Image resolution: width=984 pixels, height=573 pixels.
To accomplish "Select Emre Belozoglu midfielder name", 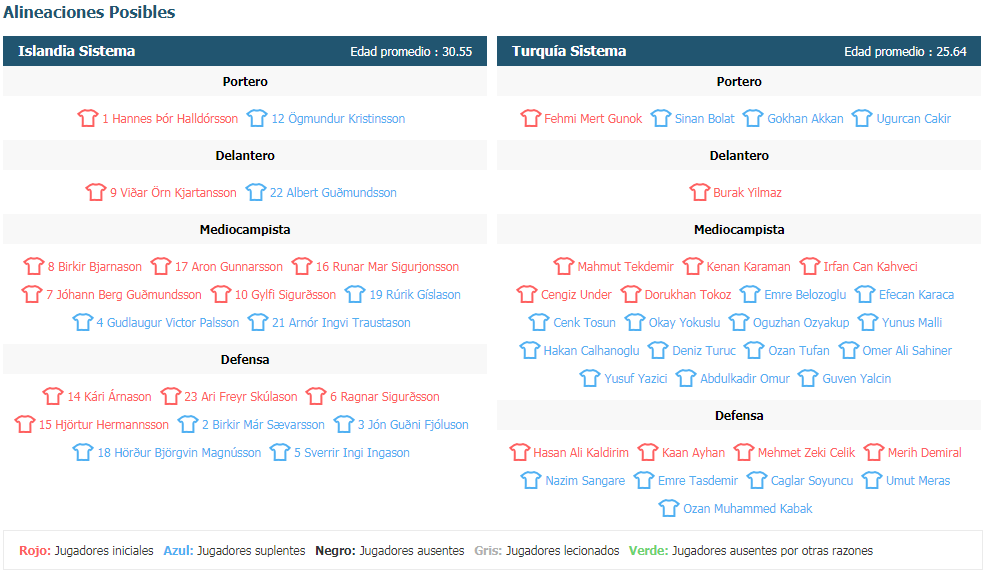I will click(x=805, y=294).
